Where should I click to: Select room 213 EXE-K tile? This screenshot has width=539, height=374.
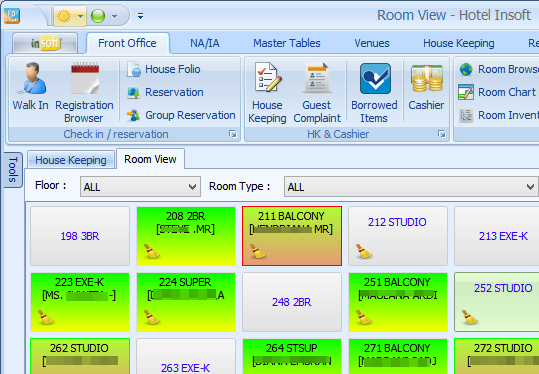click(x=497, y=236)
